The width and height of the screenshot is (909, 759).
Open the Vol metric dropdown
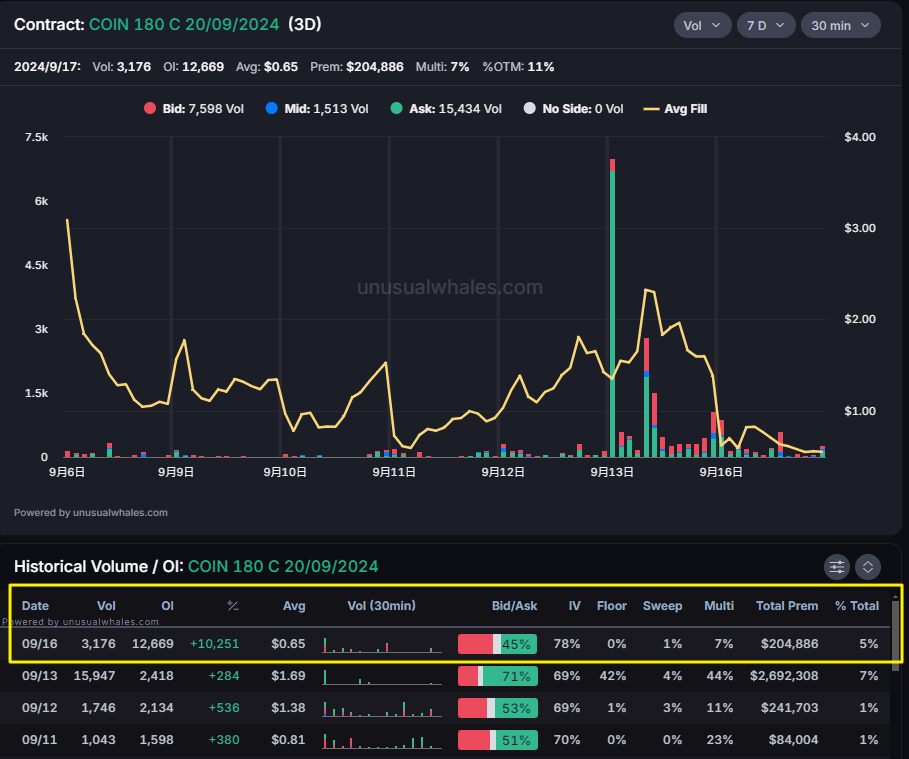tap(702, 25)
